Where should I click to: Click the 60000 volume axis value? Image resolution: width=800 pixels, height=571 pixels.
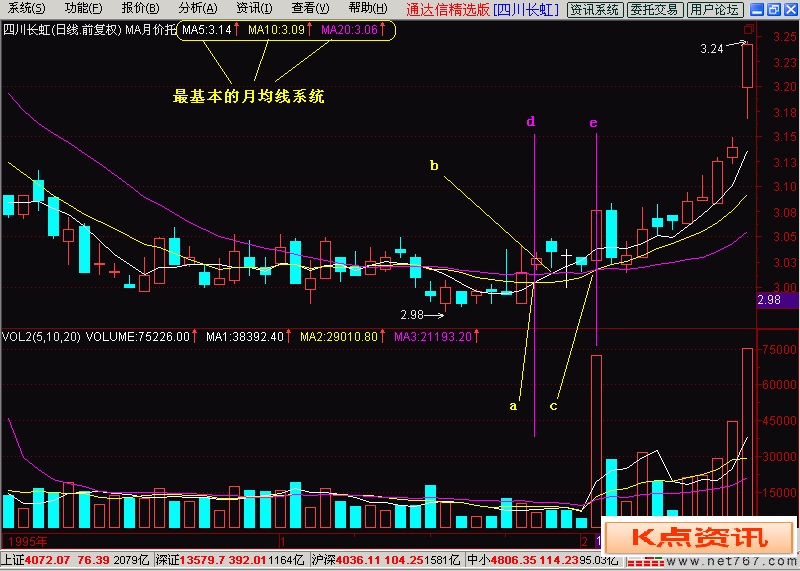pos(779,385)
